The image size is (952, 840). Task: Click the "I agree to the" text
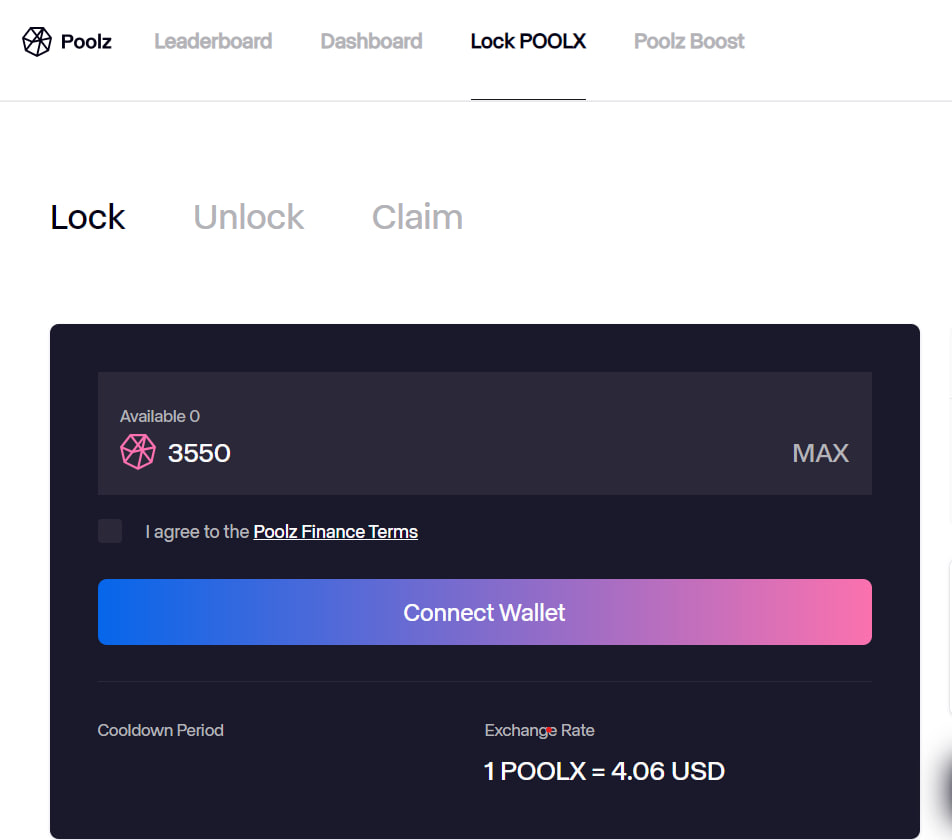[x=197, y=532]
